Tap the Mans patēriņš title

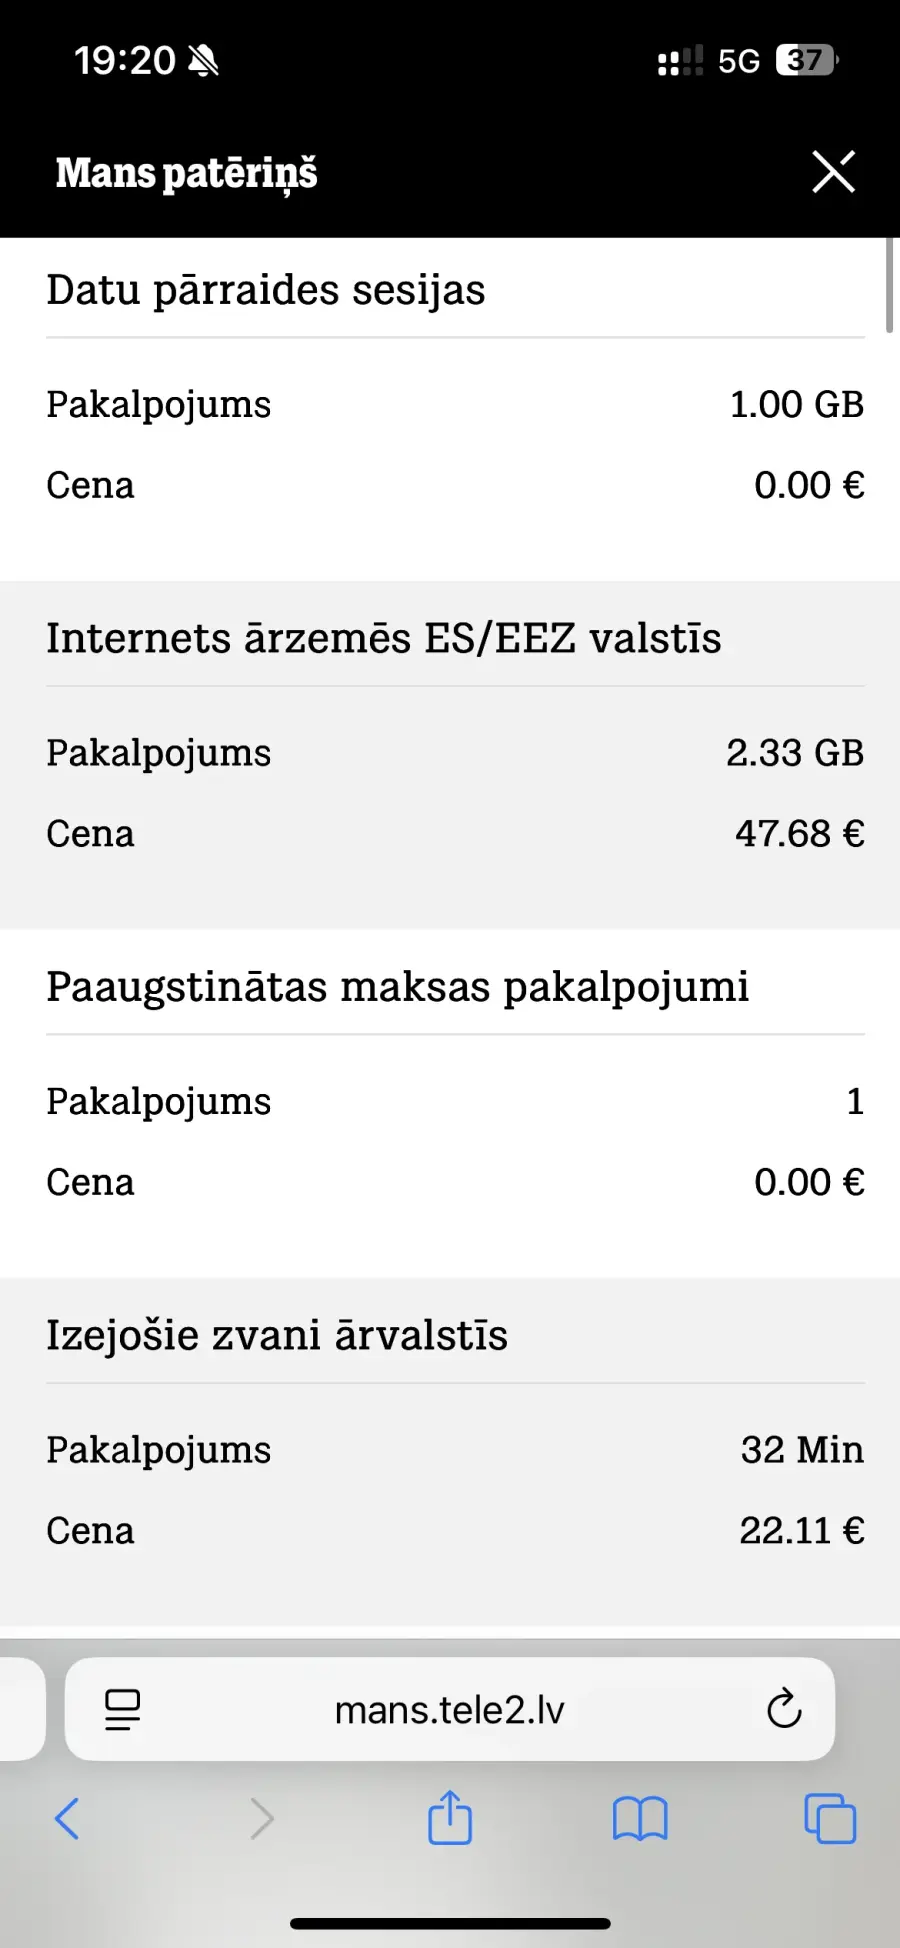pyautogui.click(x=187, y=172)
